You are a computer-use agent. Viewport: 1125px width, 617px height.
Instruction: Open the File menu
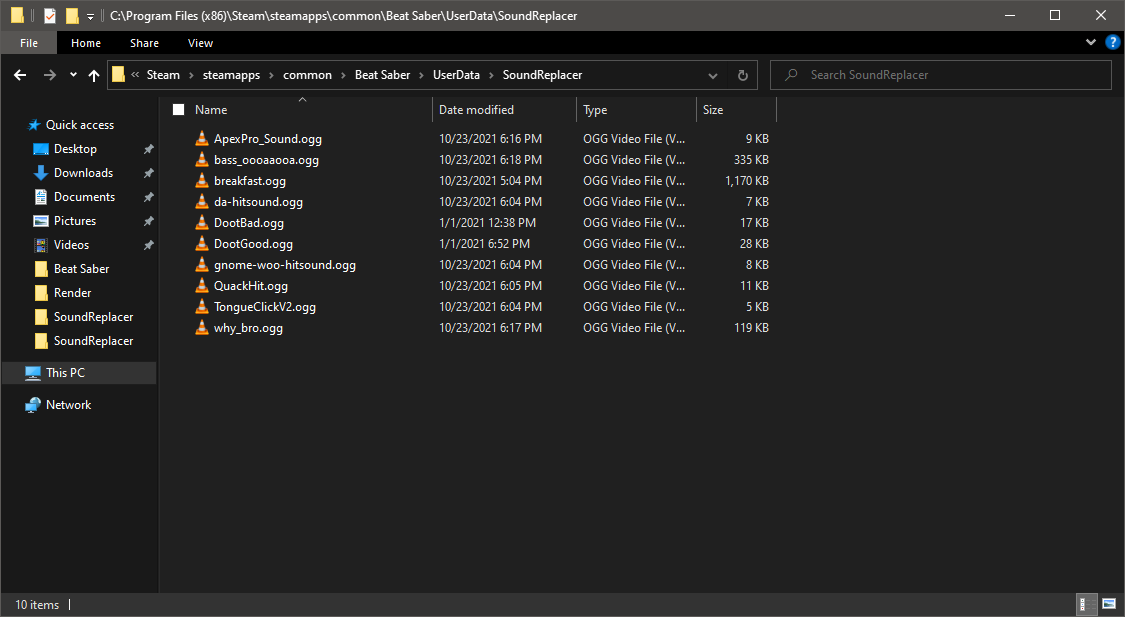[x=29, y=43]
